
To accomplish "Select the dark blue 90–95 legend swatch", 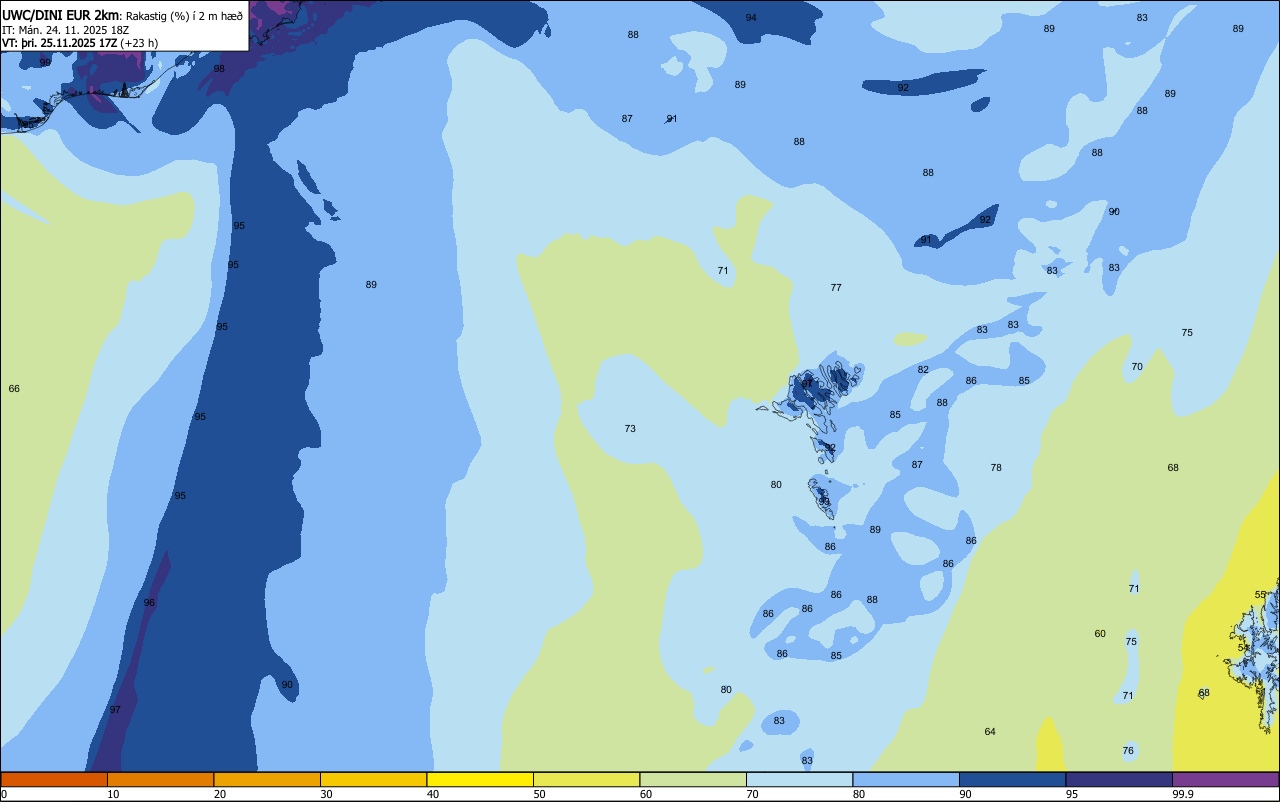I will (1012, 779).
